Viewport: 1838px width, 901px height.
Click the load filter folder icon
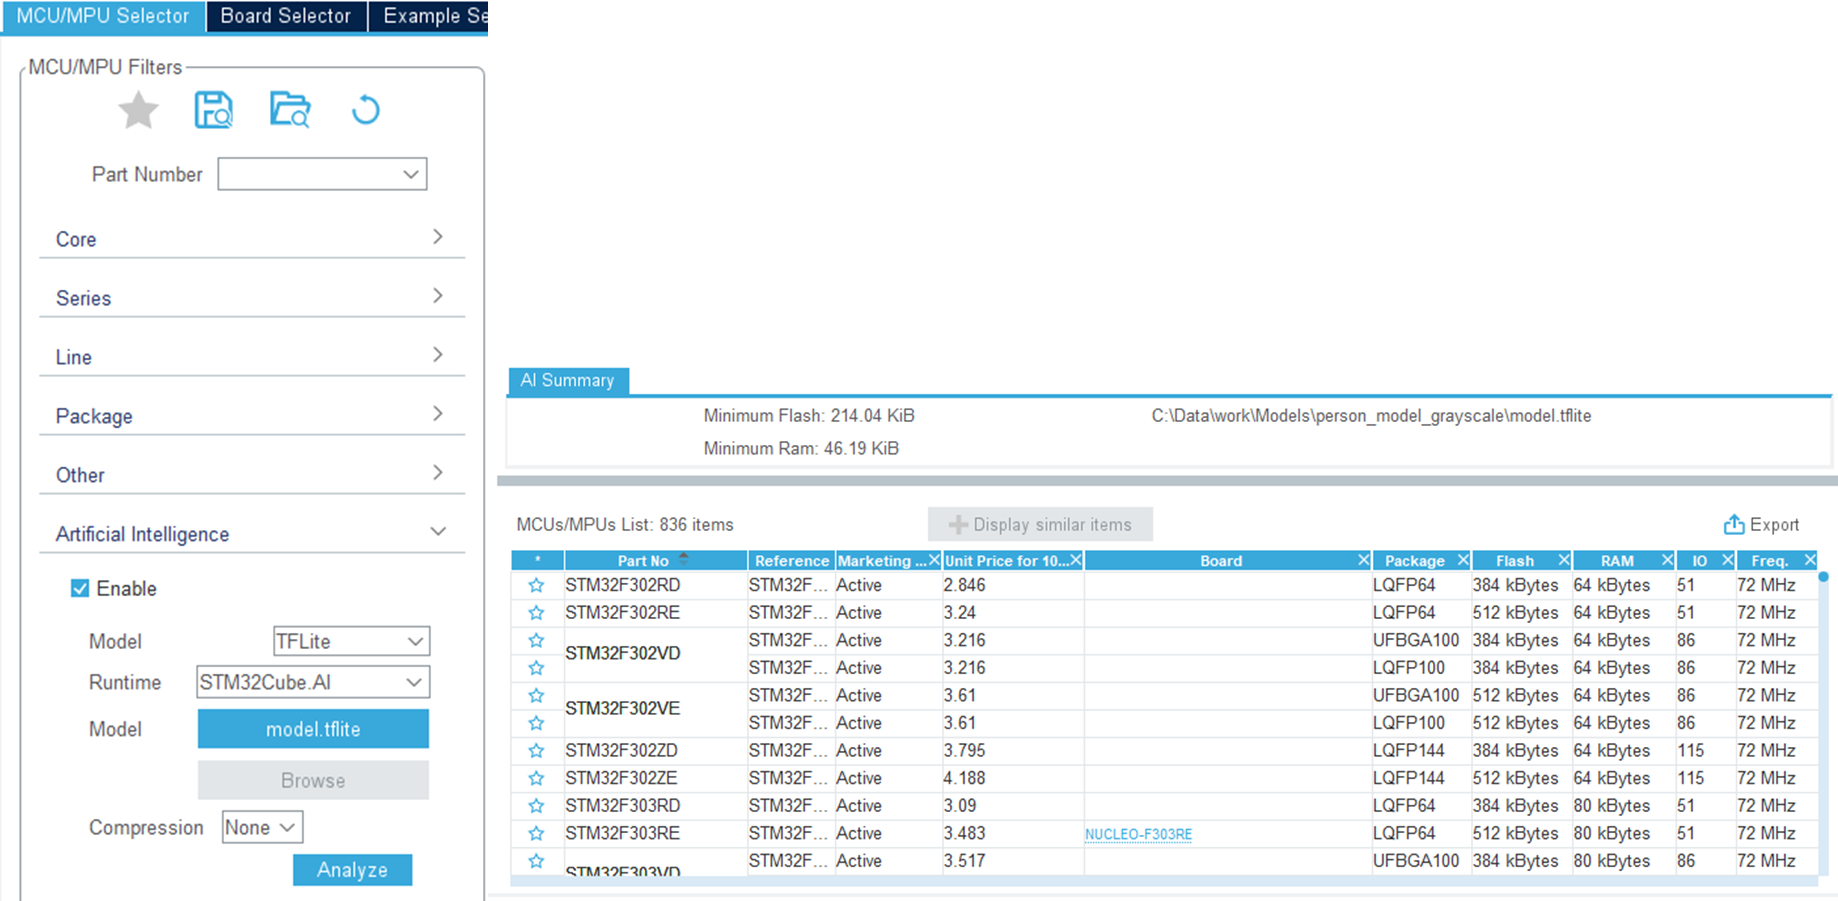pyautogui.click(x=290, y=110)
